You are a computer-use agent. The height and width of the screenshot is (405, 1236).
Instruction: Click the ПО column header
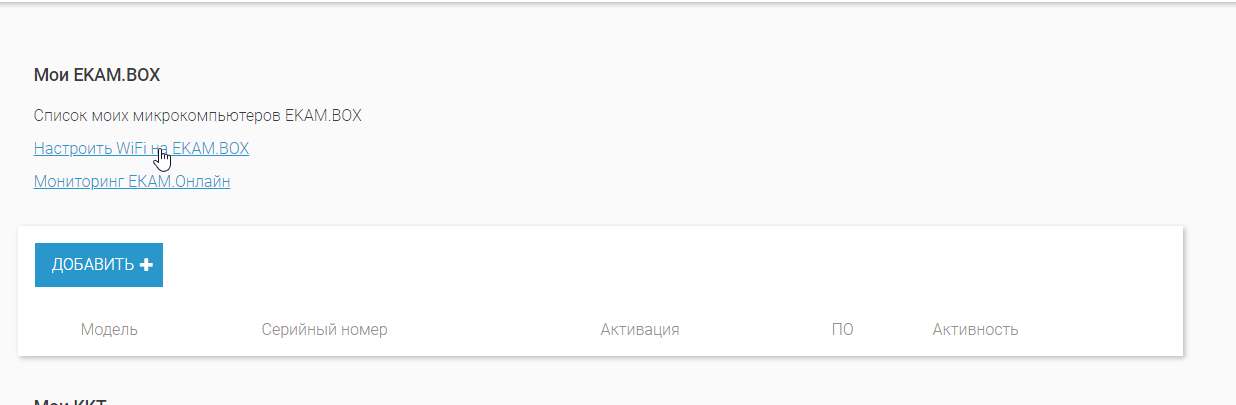[x=842, y=329]
